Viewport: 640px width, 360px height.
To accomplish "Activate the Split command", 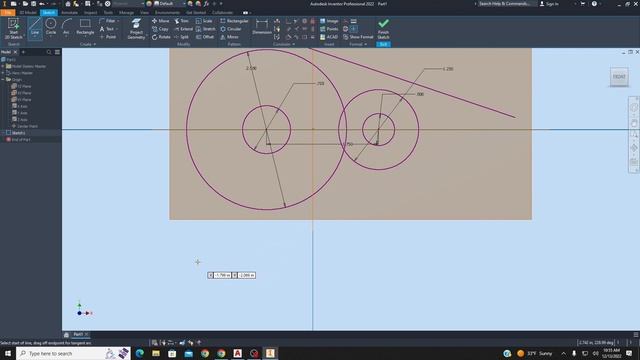I will pos(181,37).
